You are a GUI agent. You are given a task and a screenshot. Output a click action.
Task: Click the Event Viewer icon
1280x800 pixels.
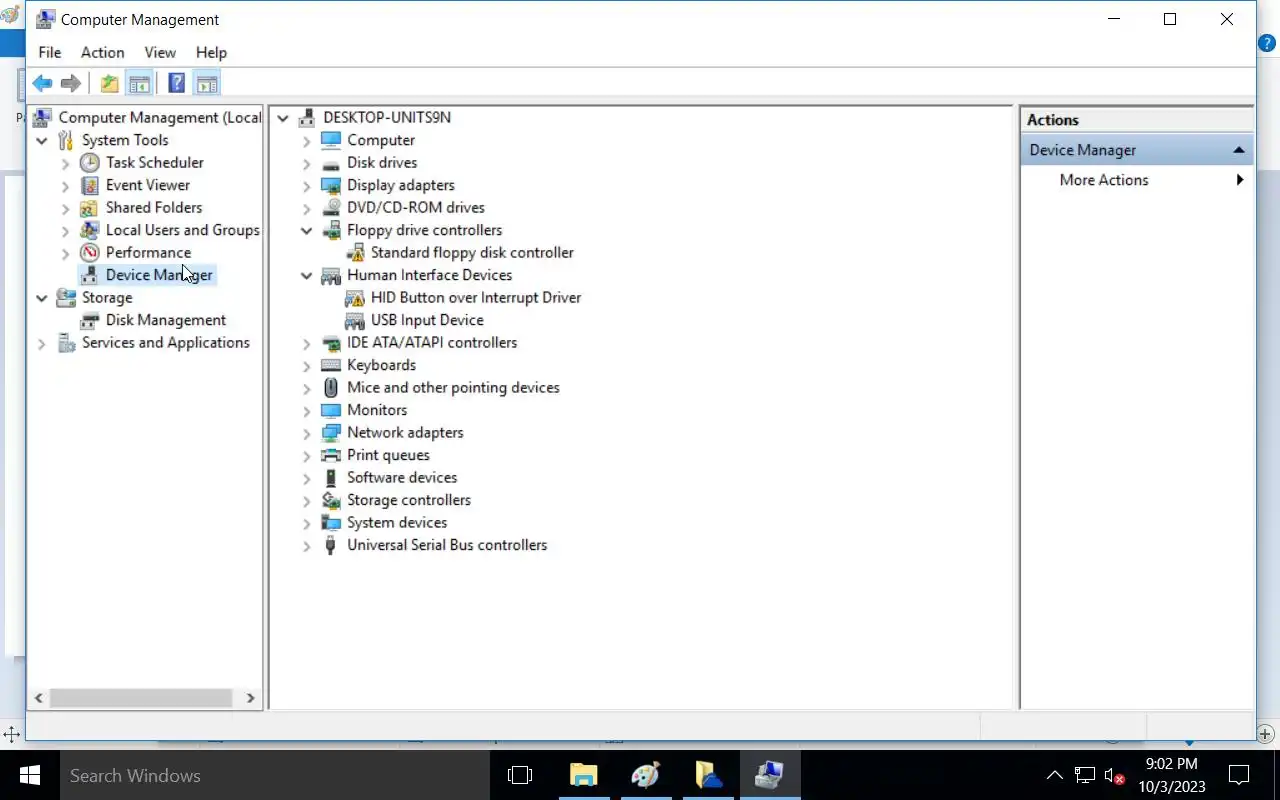click(90, 185)
